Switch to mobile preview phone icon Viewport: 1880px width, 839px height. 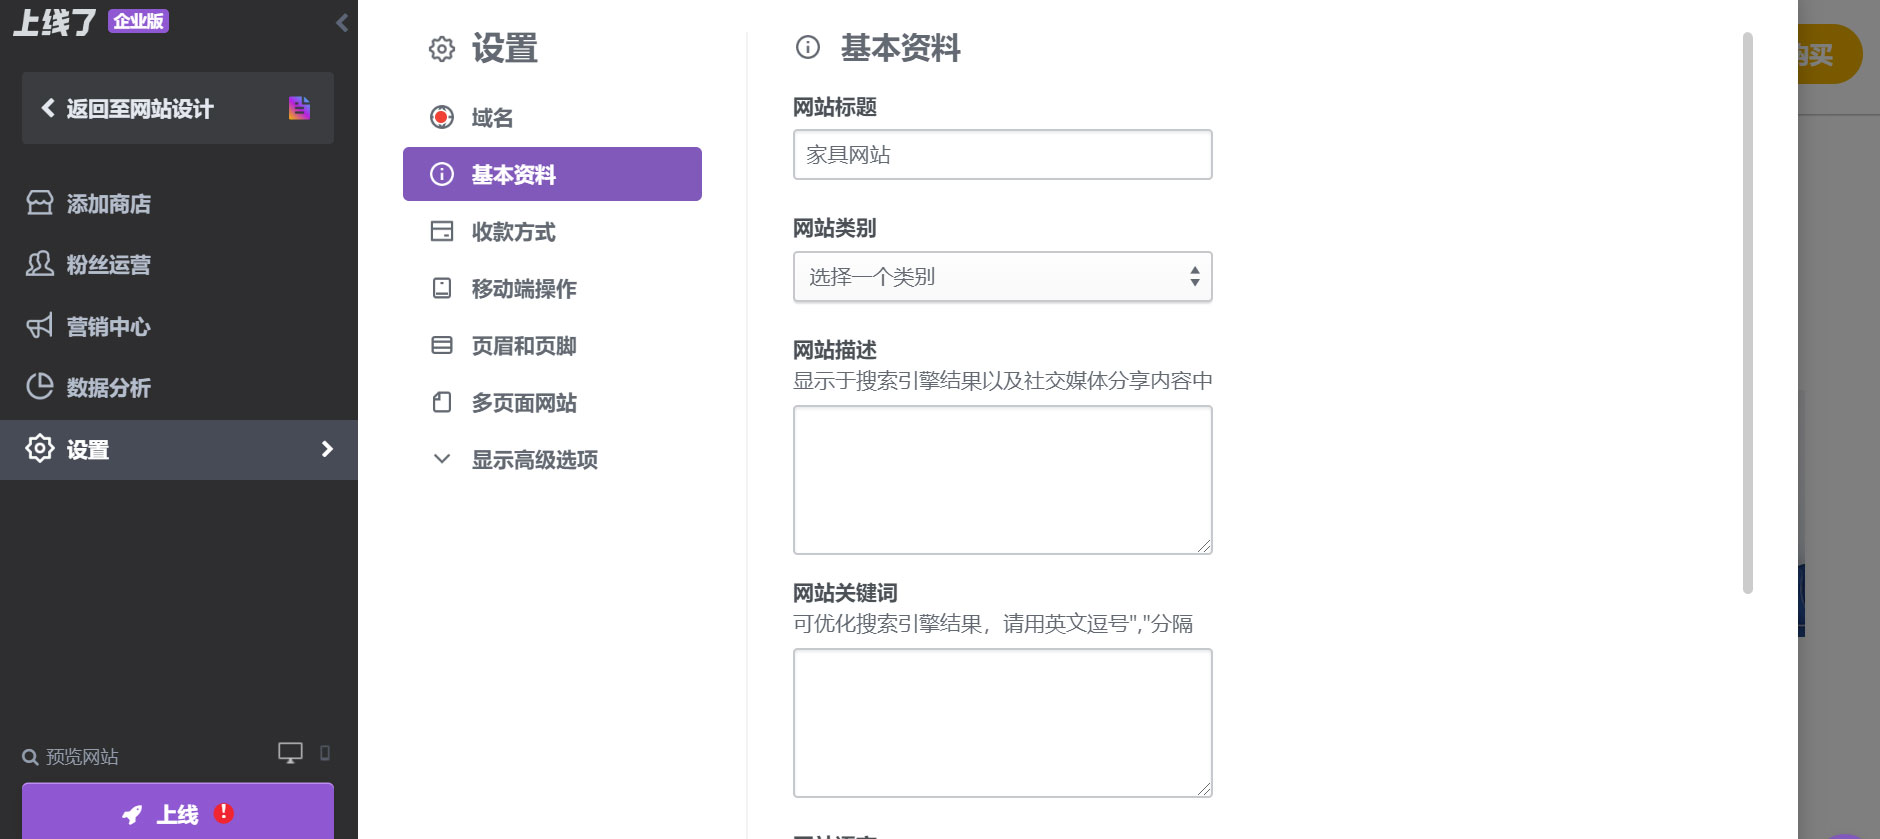point(325,753)
